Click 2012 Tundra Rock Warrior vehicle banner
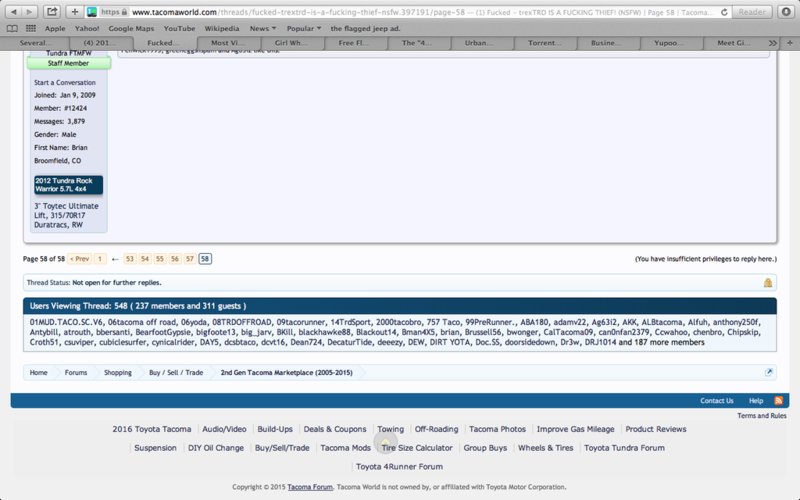The width and height of the screenshot is (800, 500). coord(68,185)
